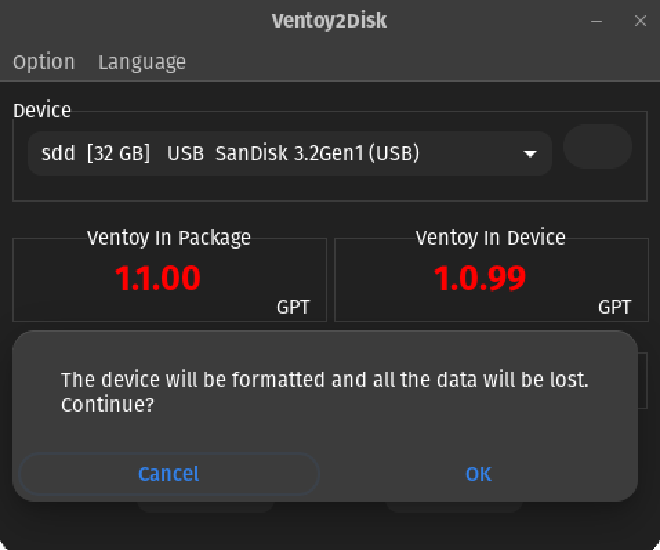The image size is (660, 550).
Task: Click the 1.0.99 device version number
Action: pos(480,278)
